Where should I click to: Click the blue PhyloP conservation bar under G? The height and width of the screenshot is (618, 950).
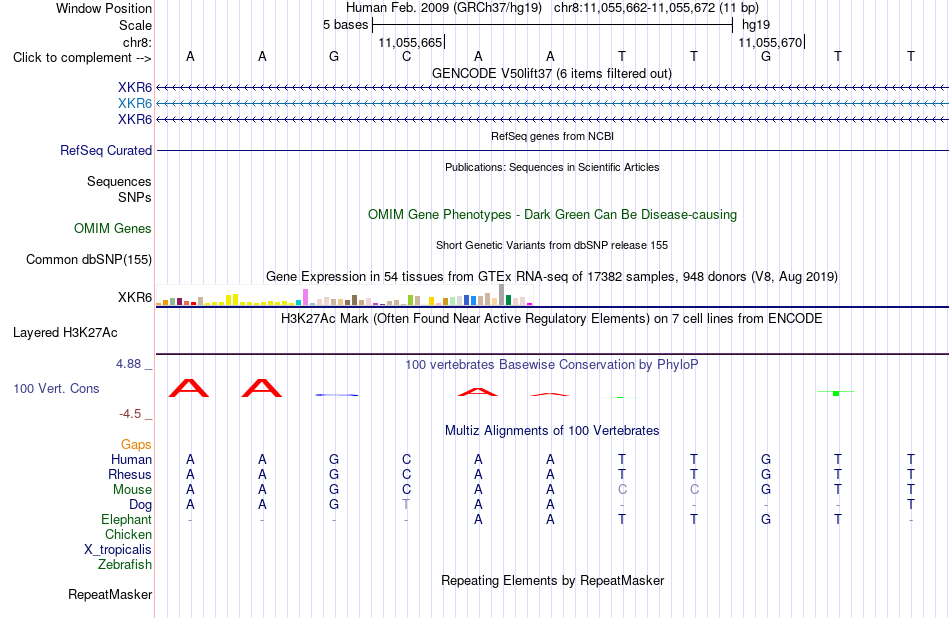[337, 395]
